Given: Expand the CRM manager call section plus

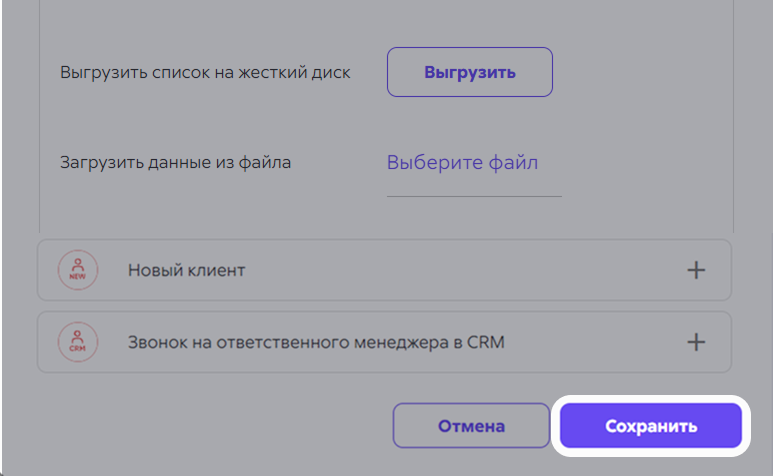Looking at the screenshot, I should 696,342.
